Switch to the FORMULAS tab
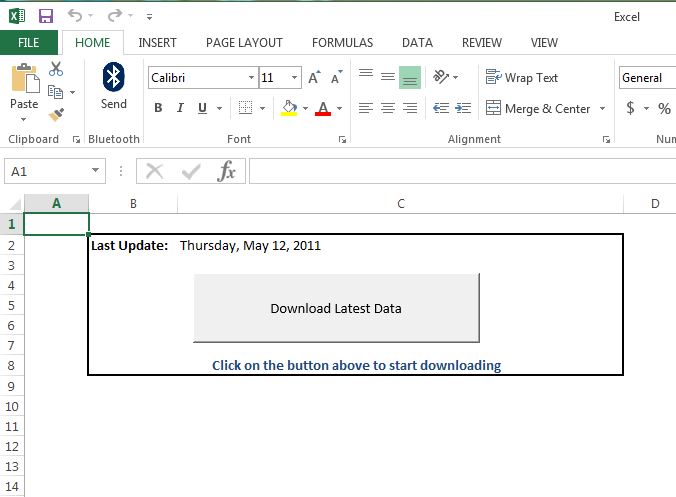The height and width of the screenshot is (497, 676). click(342, 43)
